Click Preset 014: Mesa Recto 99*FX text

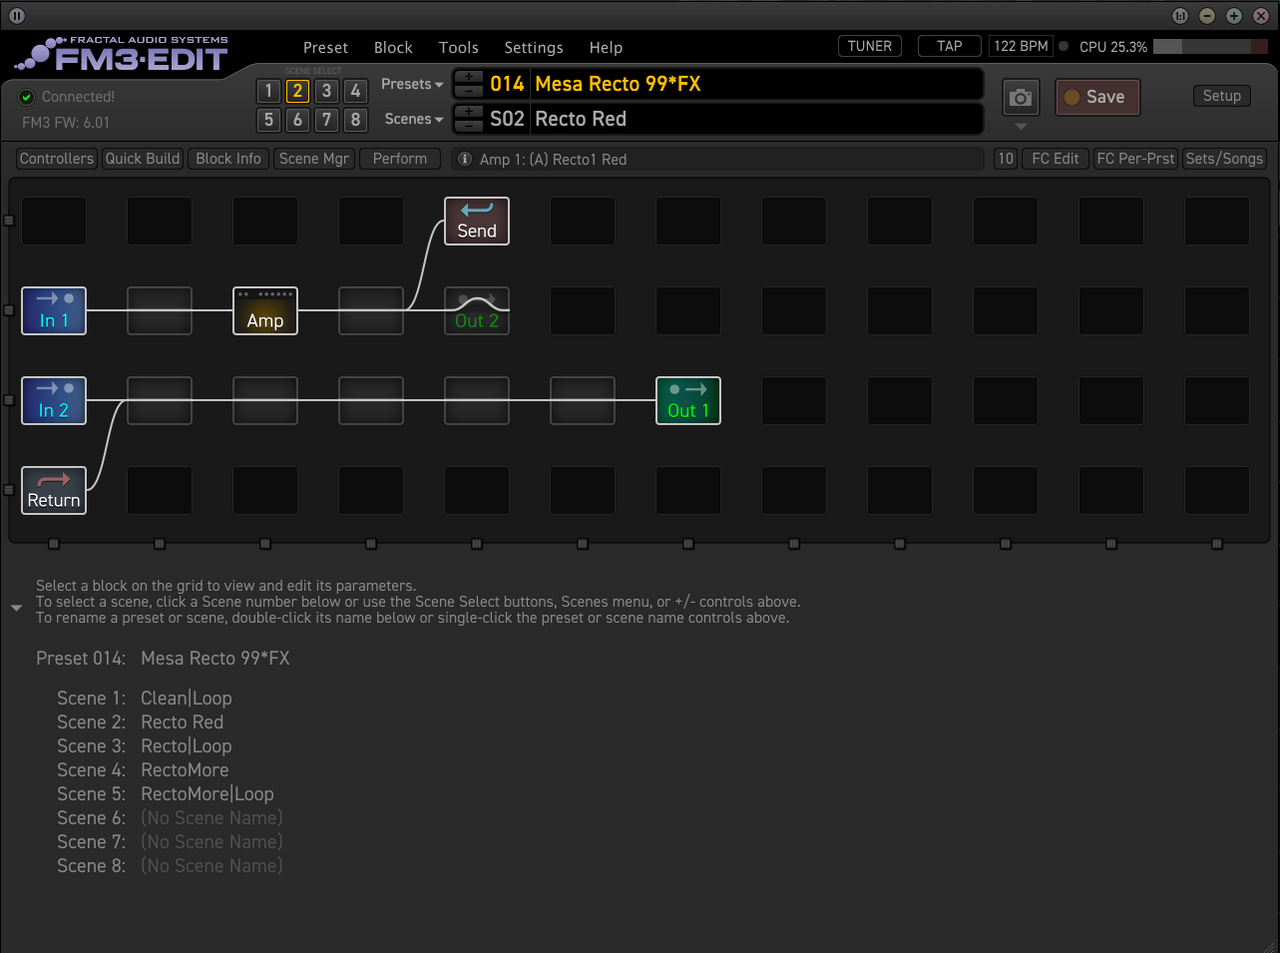(163, 658)
